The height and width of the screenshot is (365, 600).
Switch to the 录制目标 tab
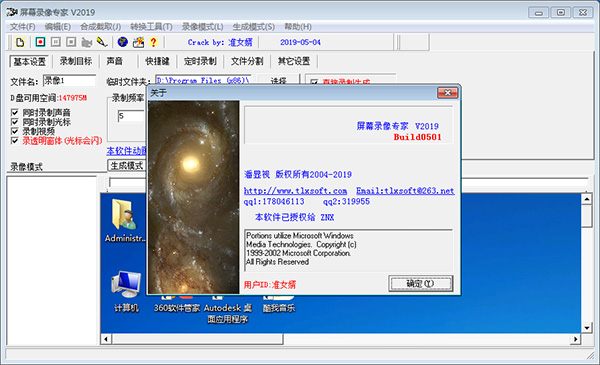pos(76,61)
